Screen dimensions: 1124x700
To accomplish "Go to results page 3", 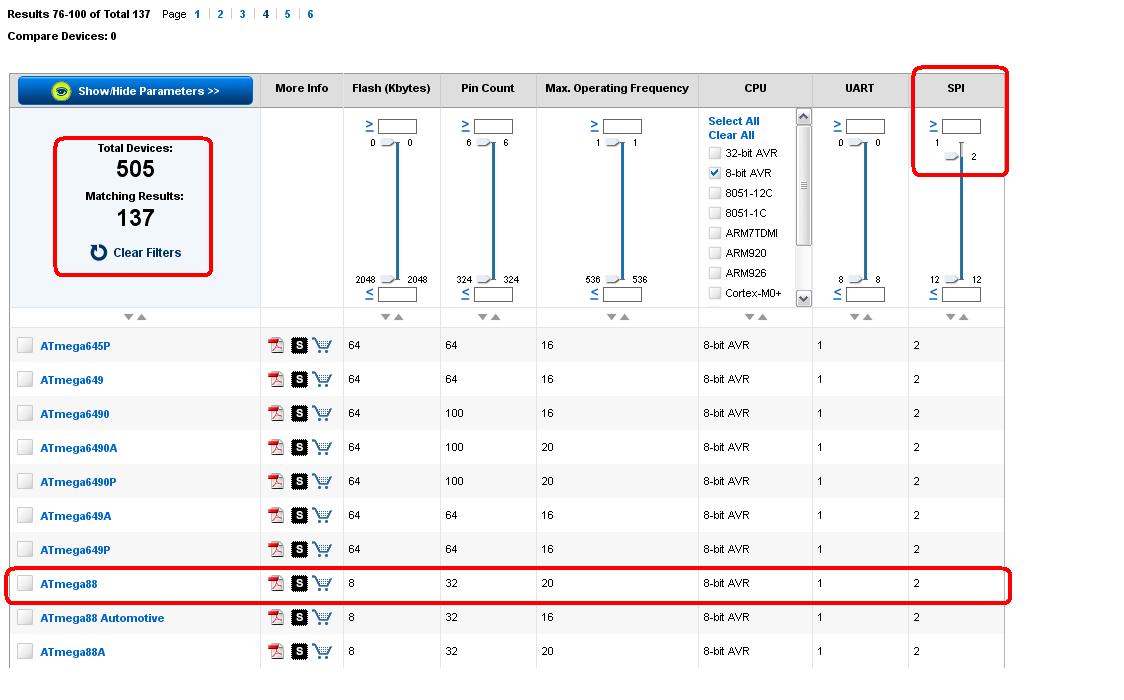I will (x=242, y=14).
